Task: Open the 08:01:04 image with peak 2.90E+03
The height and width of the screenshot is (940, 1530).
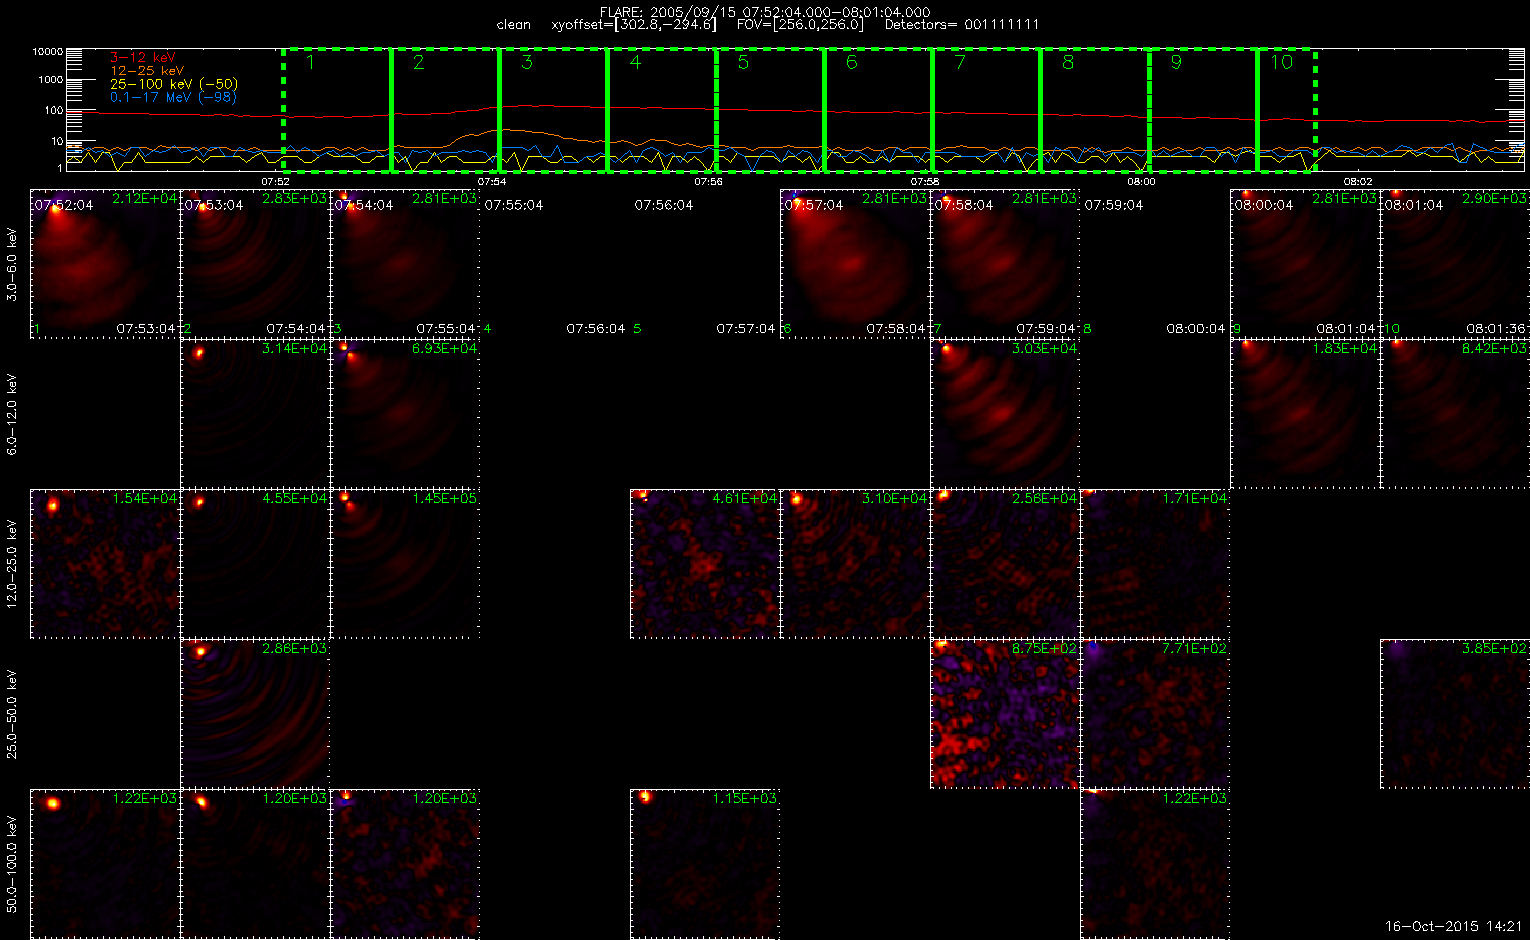Action: pos(1455,263)
